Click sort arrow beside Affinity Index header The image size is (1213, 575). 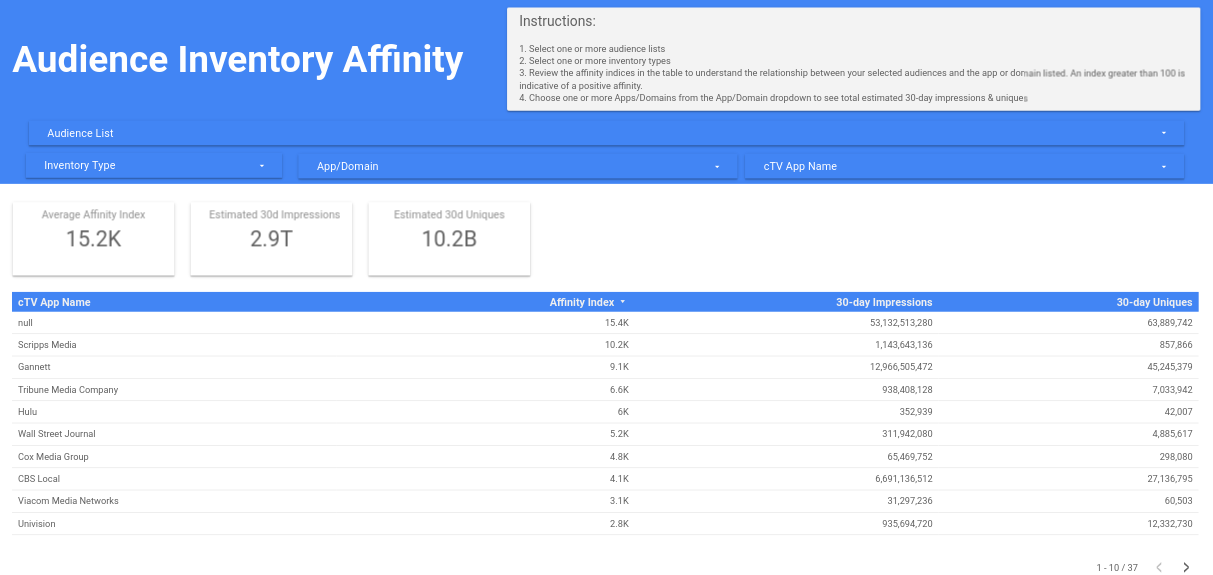623,302
